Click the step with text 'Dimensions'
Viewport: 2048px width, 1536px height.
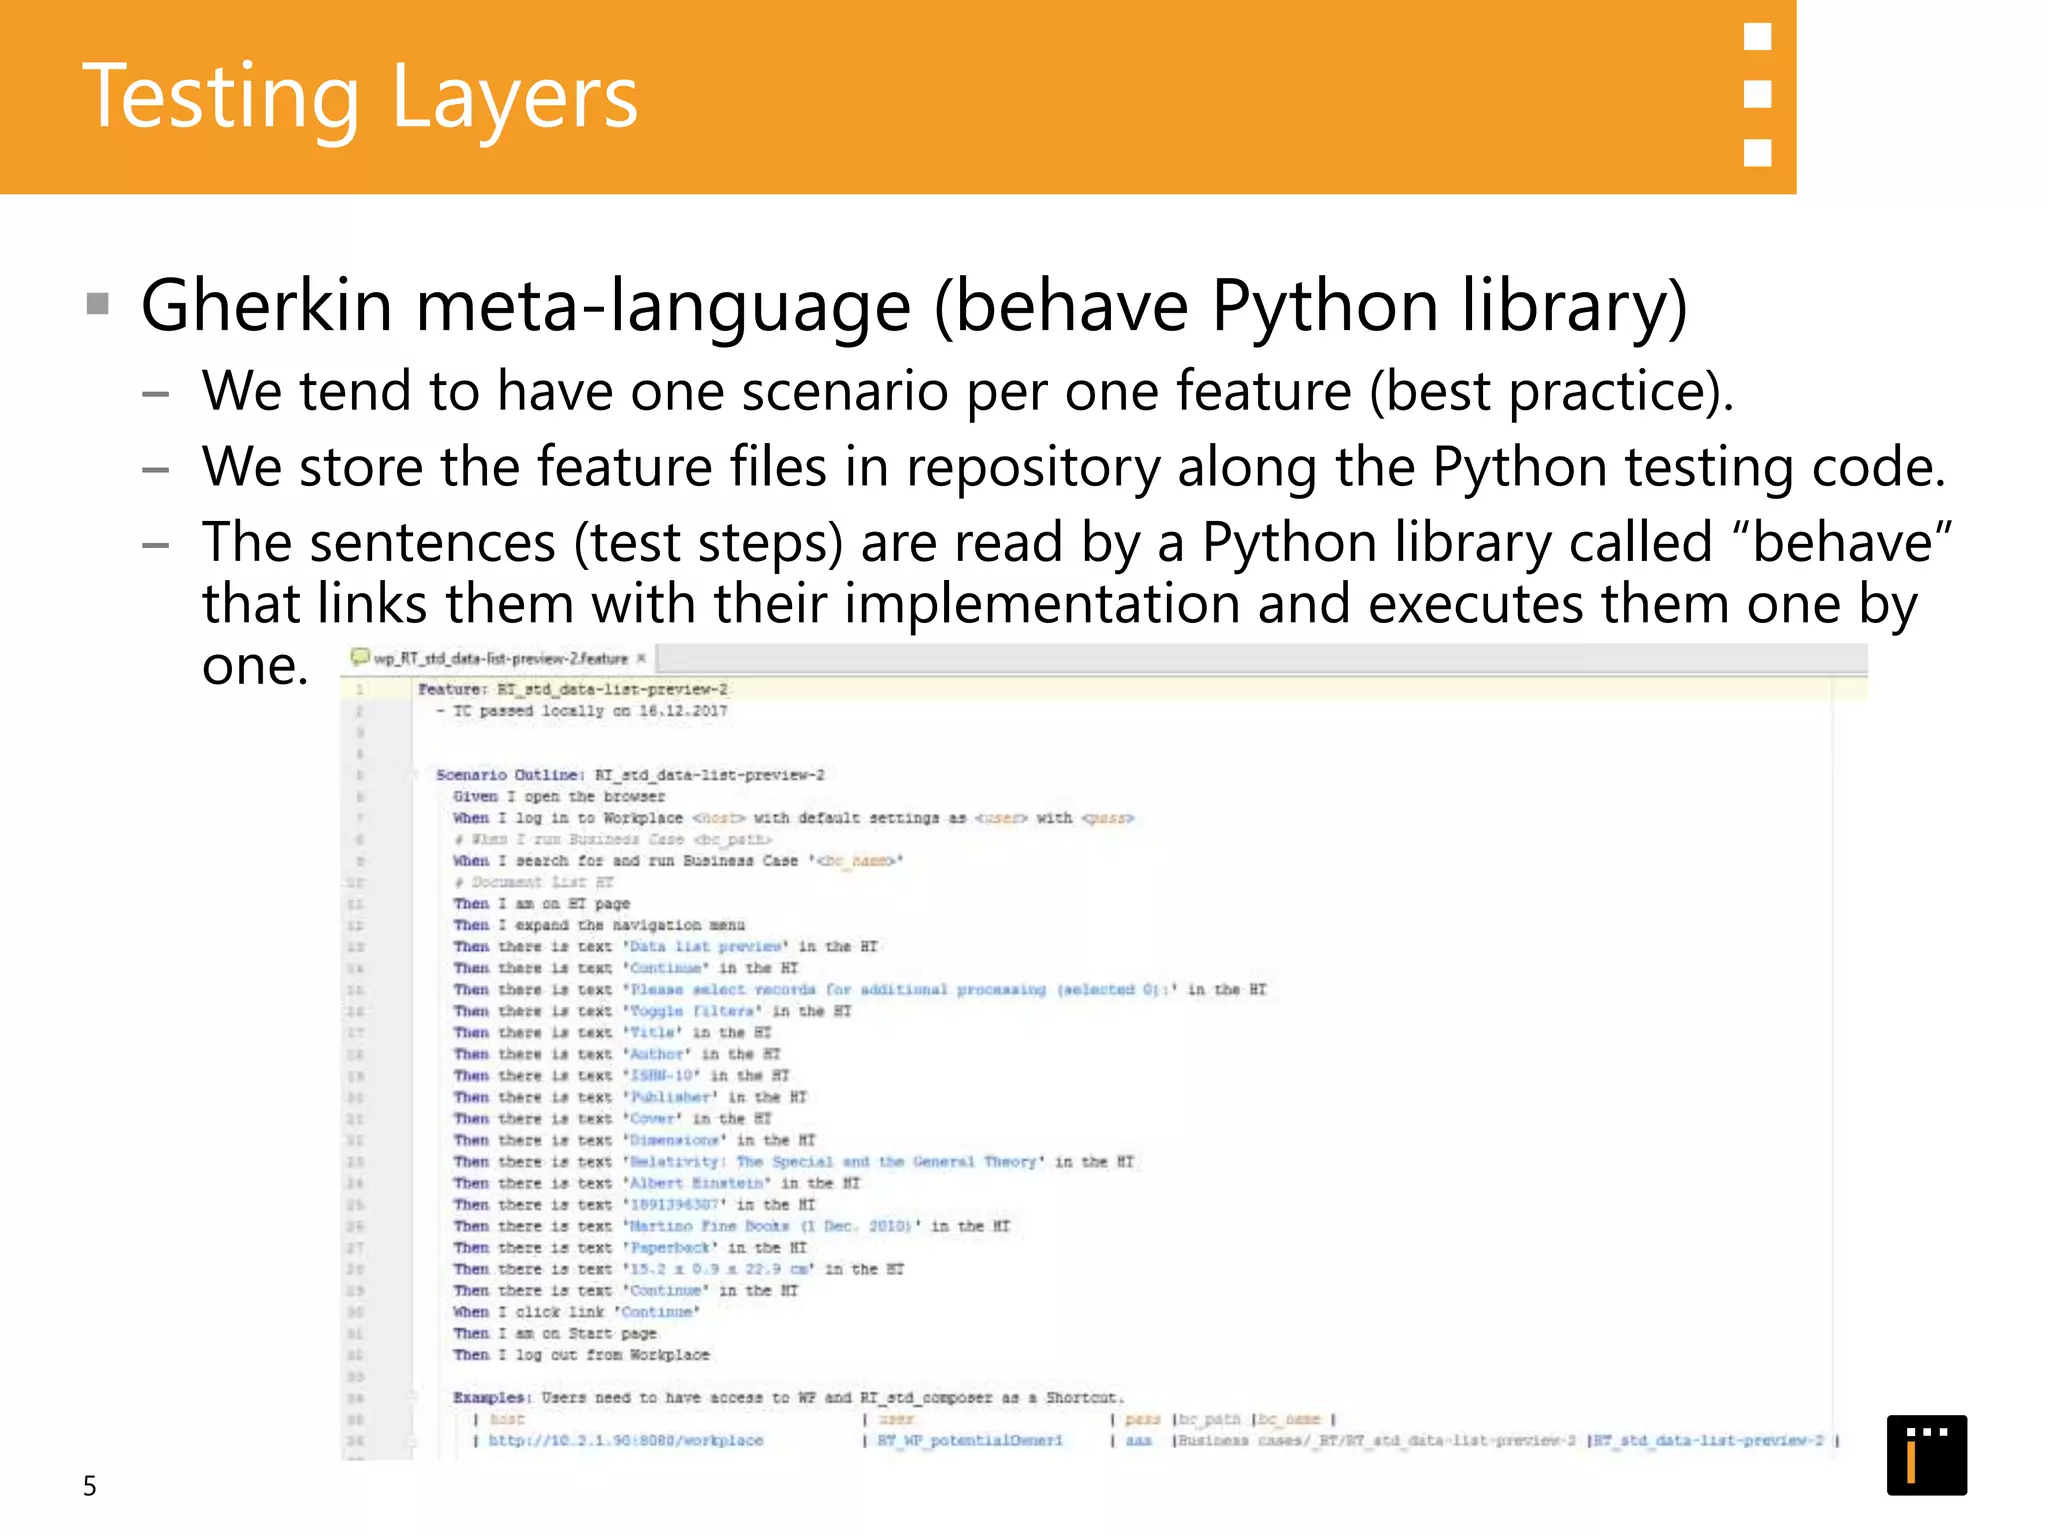[634, 1141]
